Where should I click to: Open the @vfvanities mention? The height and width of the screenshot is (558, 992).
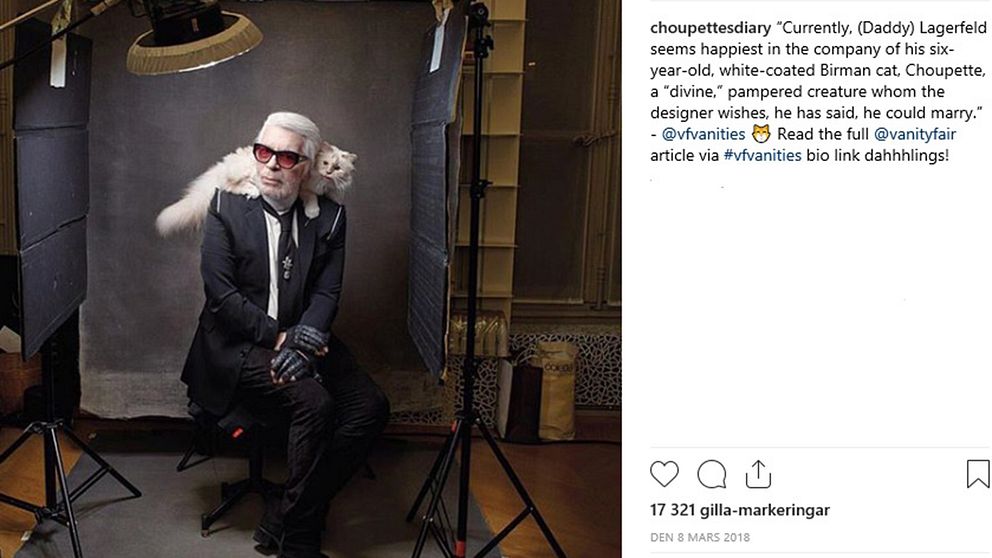(x=704, y=134)
